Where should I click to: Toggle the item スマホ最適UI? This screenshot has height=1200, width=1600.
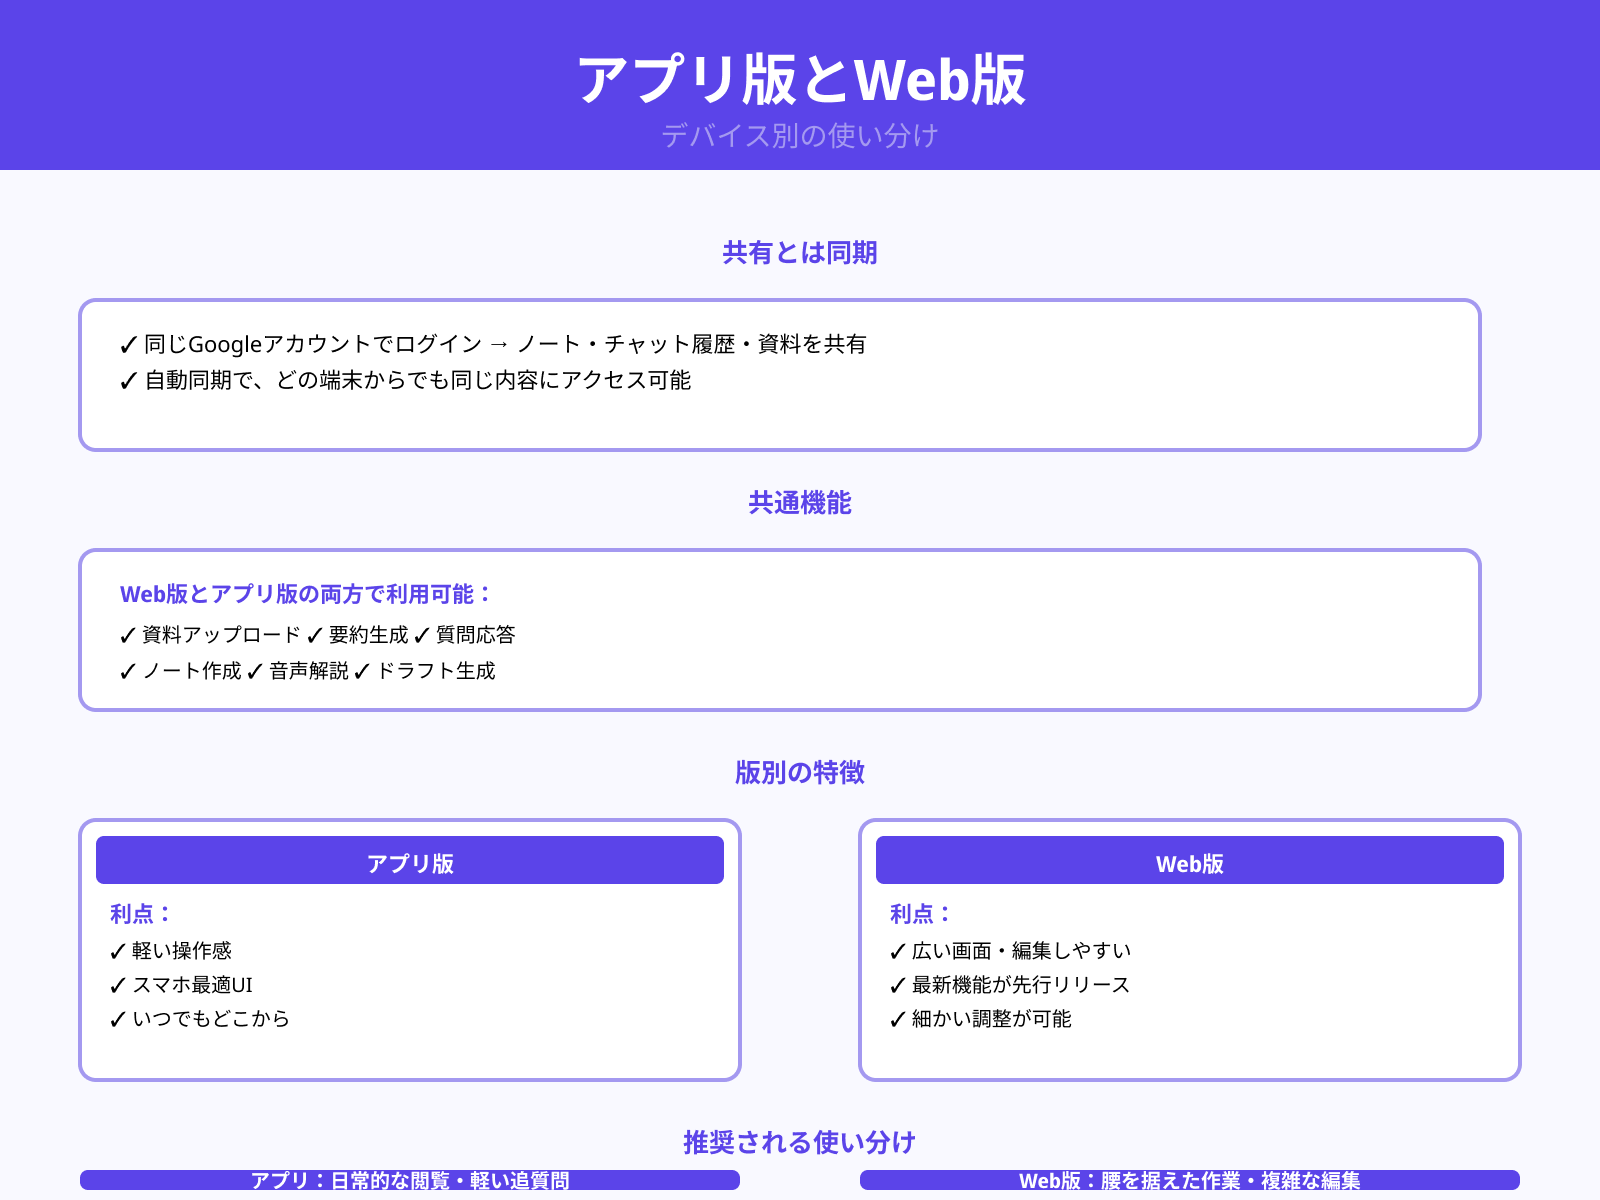click(x=194, y=985)
